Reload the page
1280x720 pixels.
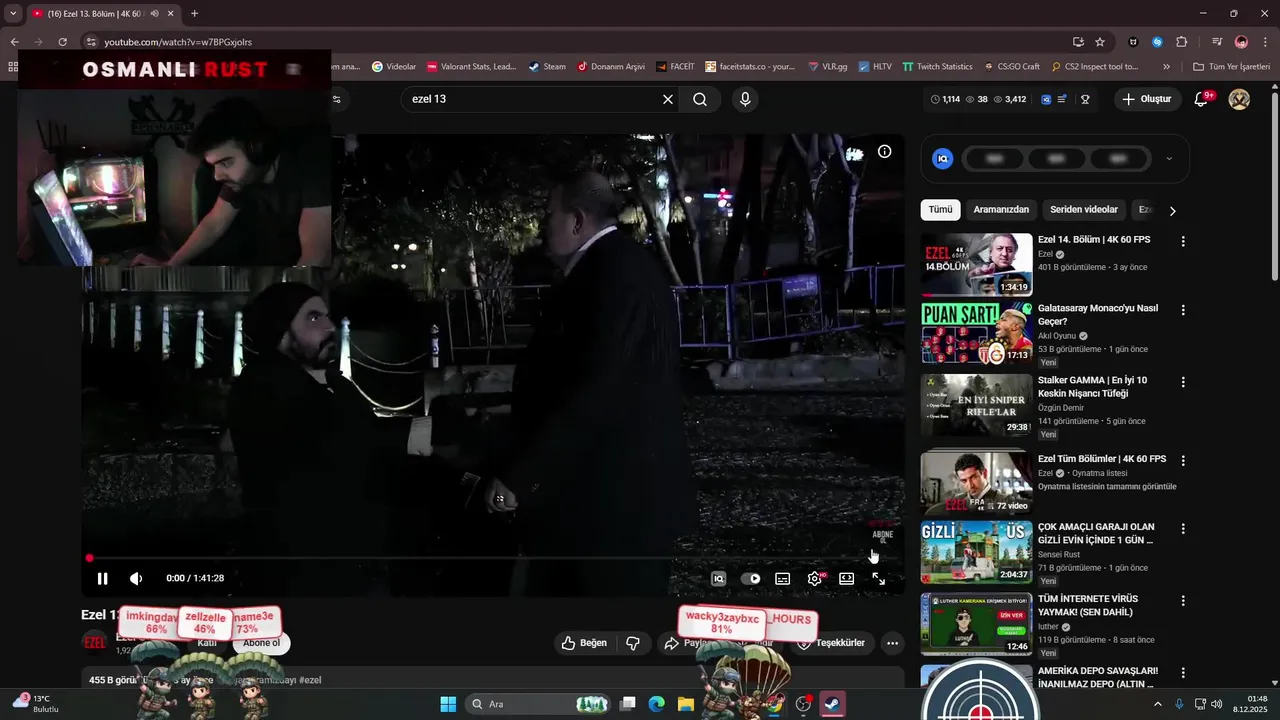62,42
